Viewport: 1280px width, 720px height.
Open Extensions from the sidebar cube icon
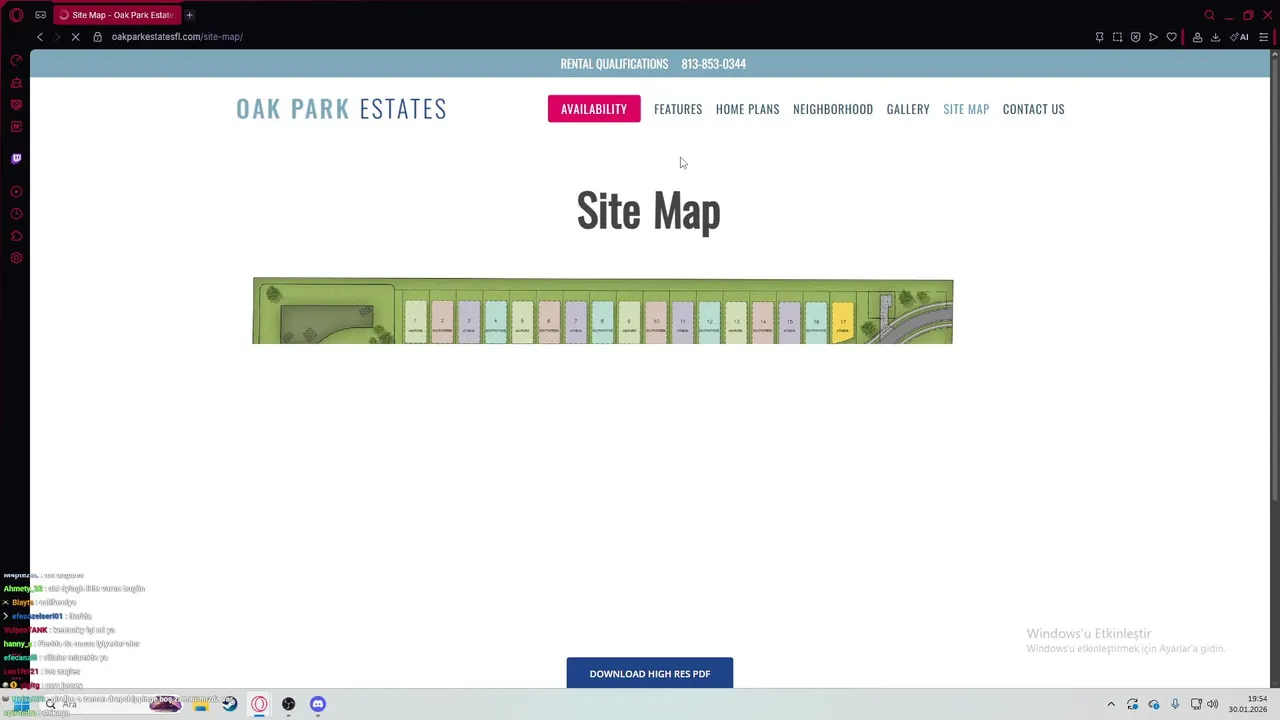click(16, 236)
